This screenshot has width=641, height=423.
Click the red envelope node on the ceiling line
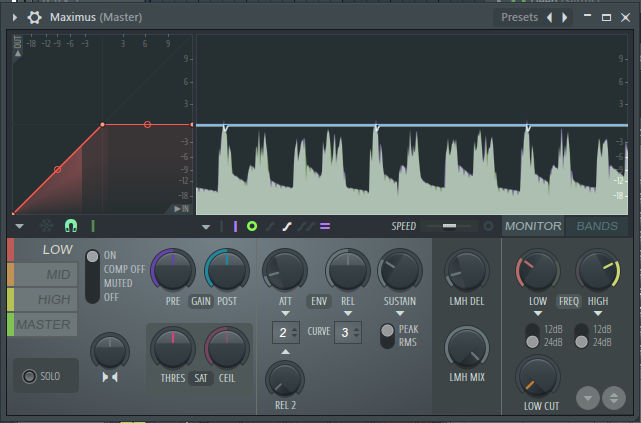[147, 124]
